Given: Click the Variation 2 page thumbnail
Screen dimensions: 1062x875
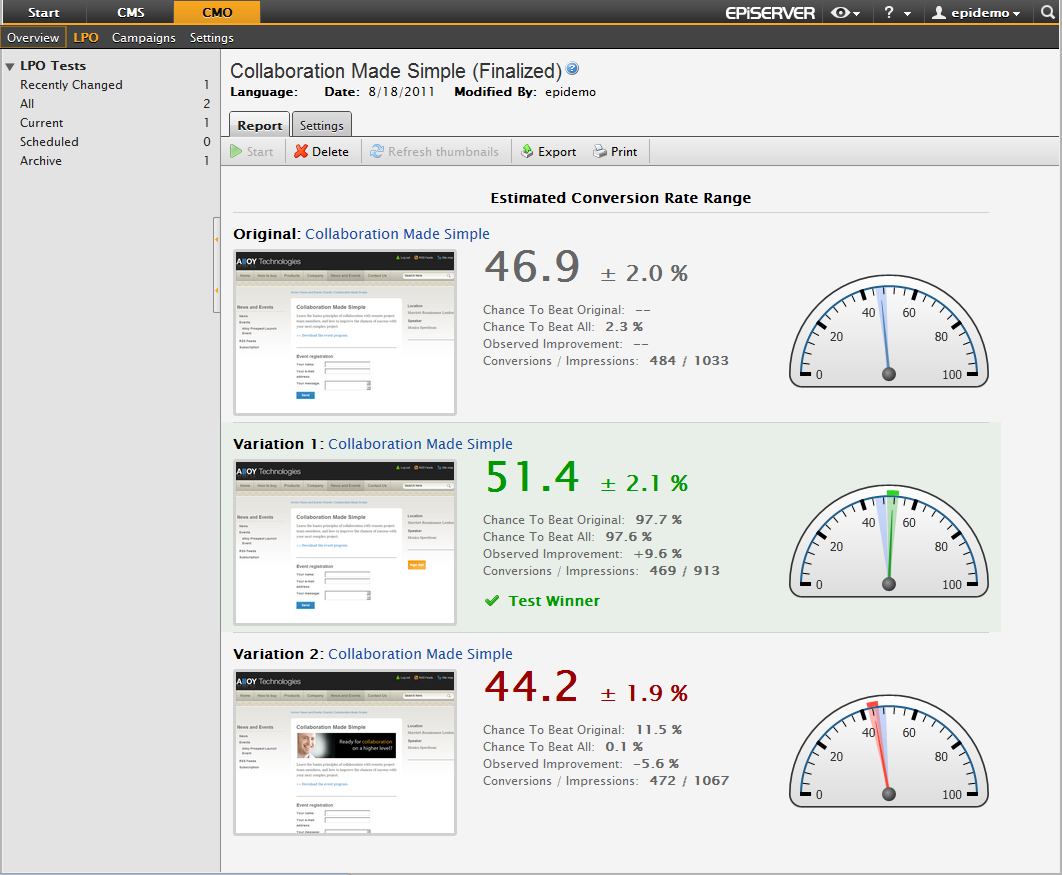Looking at the screenshot, I should tap(345, 752).
